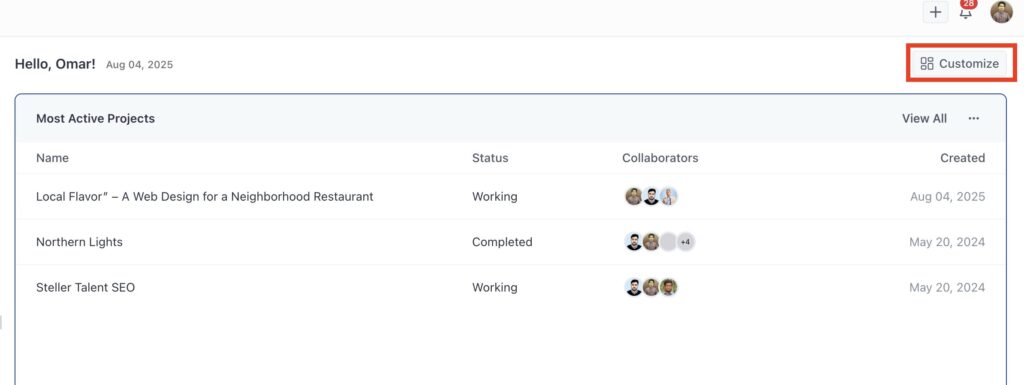This screenshot has height=385, width=1024.
Task: Open notifications bell with 28 badge
Action: pyautogui.click(x=966, y=10)
